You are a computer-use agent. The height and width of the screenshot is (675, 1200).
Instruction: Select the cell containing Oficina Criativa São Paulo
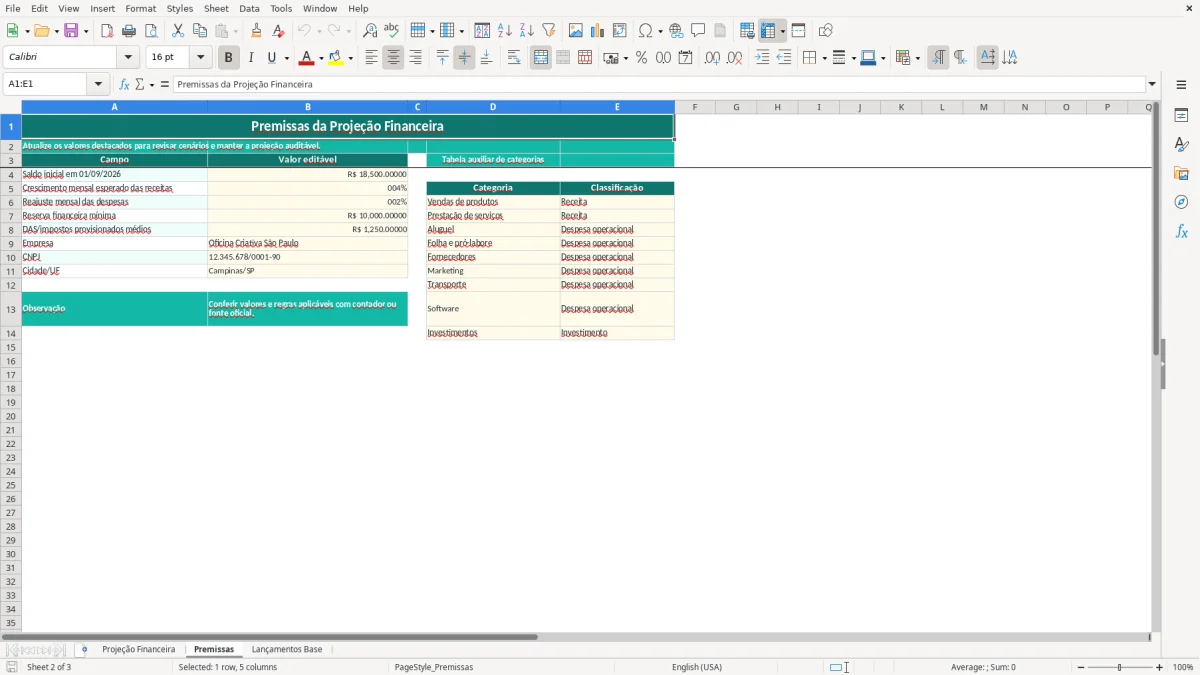click(x=307, y=243)
